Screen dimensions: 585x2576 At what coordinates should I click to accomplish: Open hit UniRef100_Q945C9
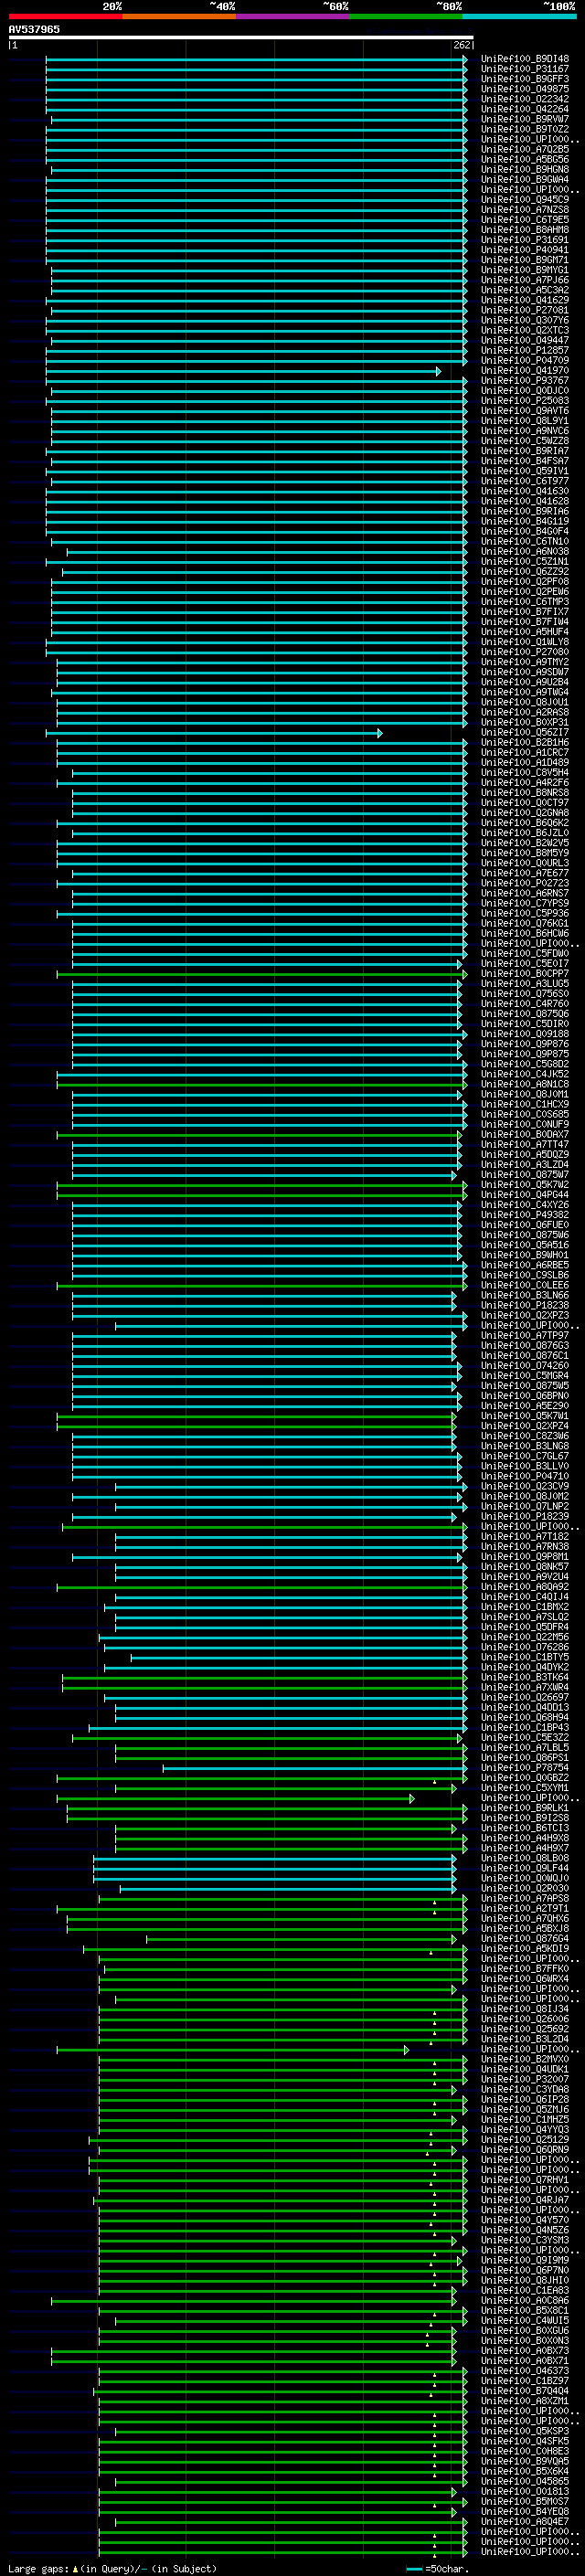(x=525, y=199)
